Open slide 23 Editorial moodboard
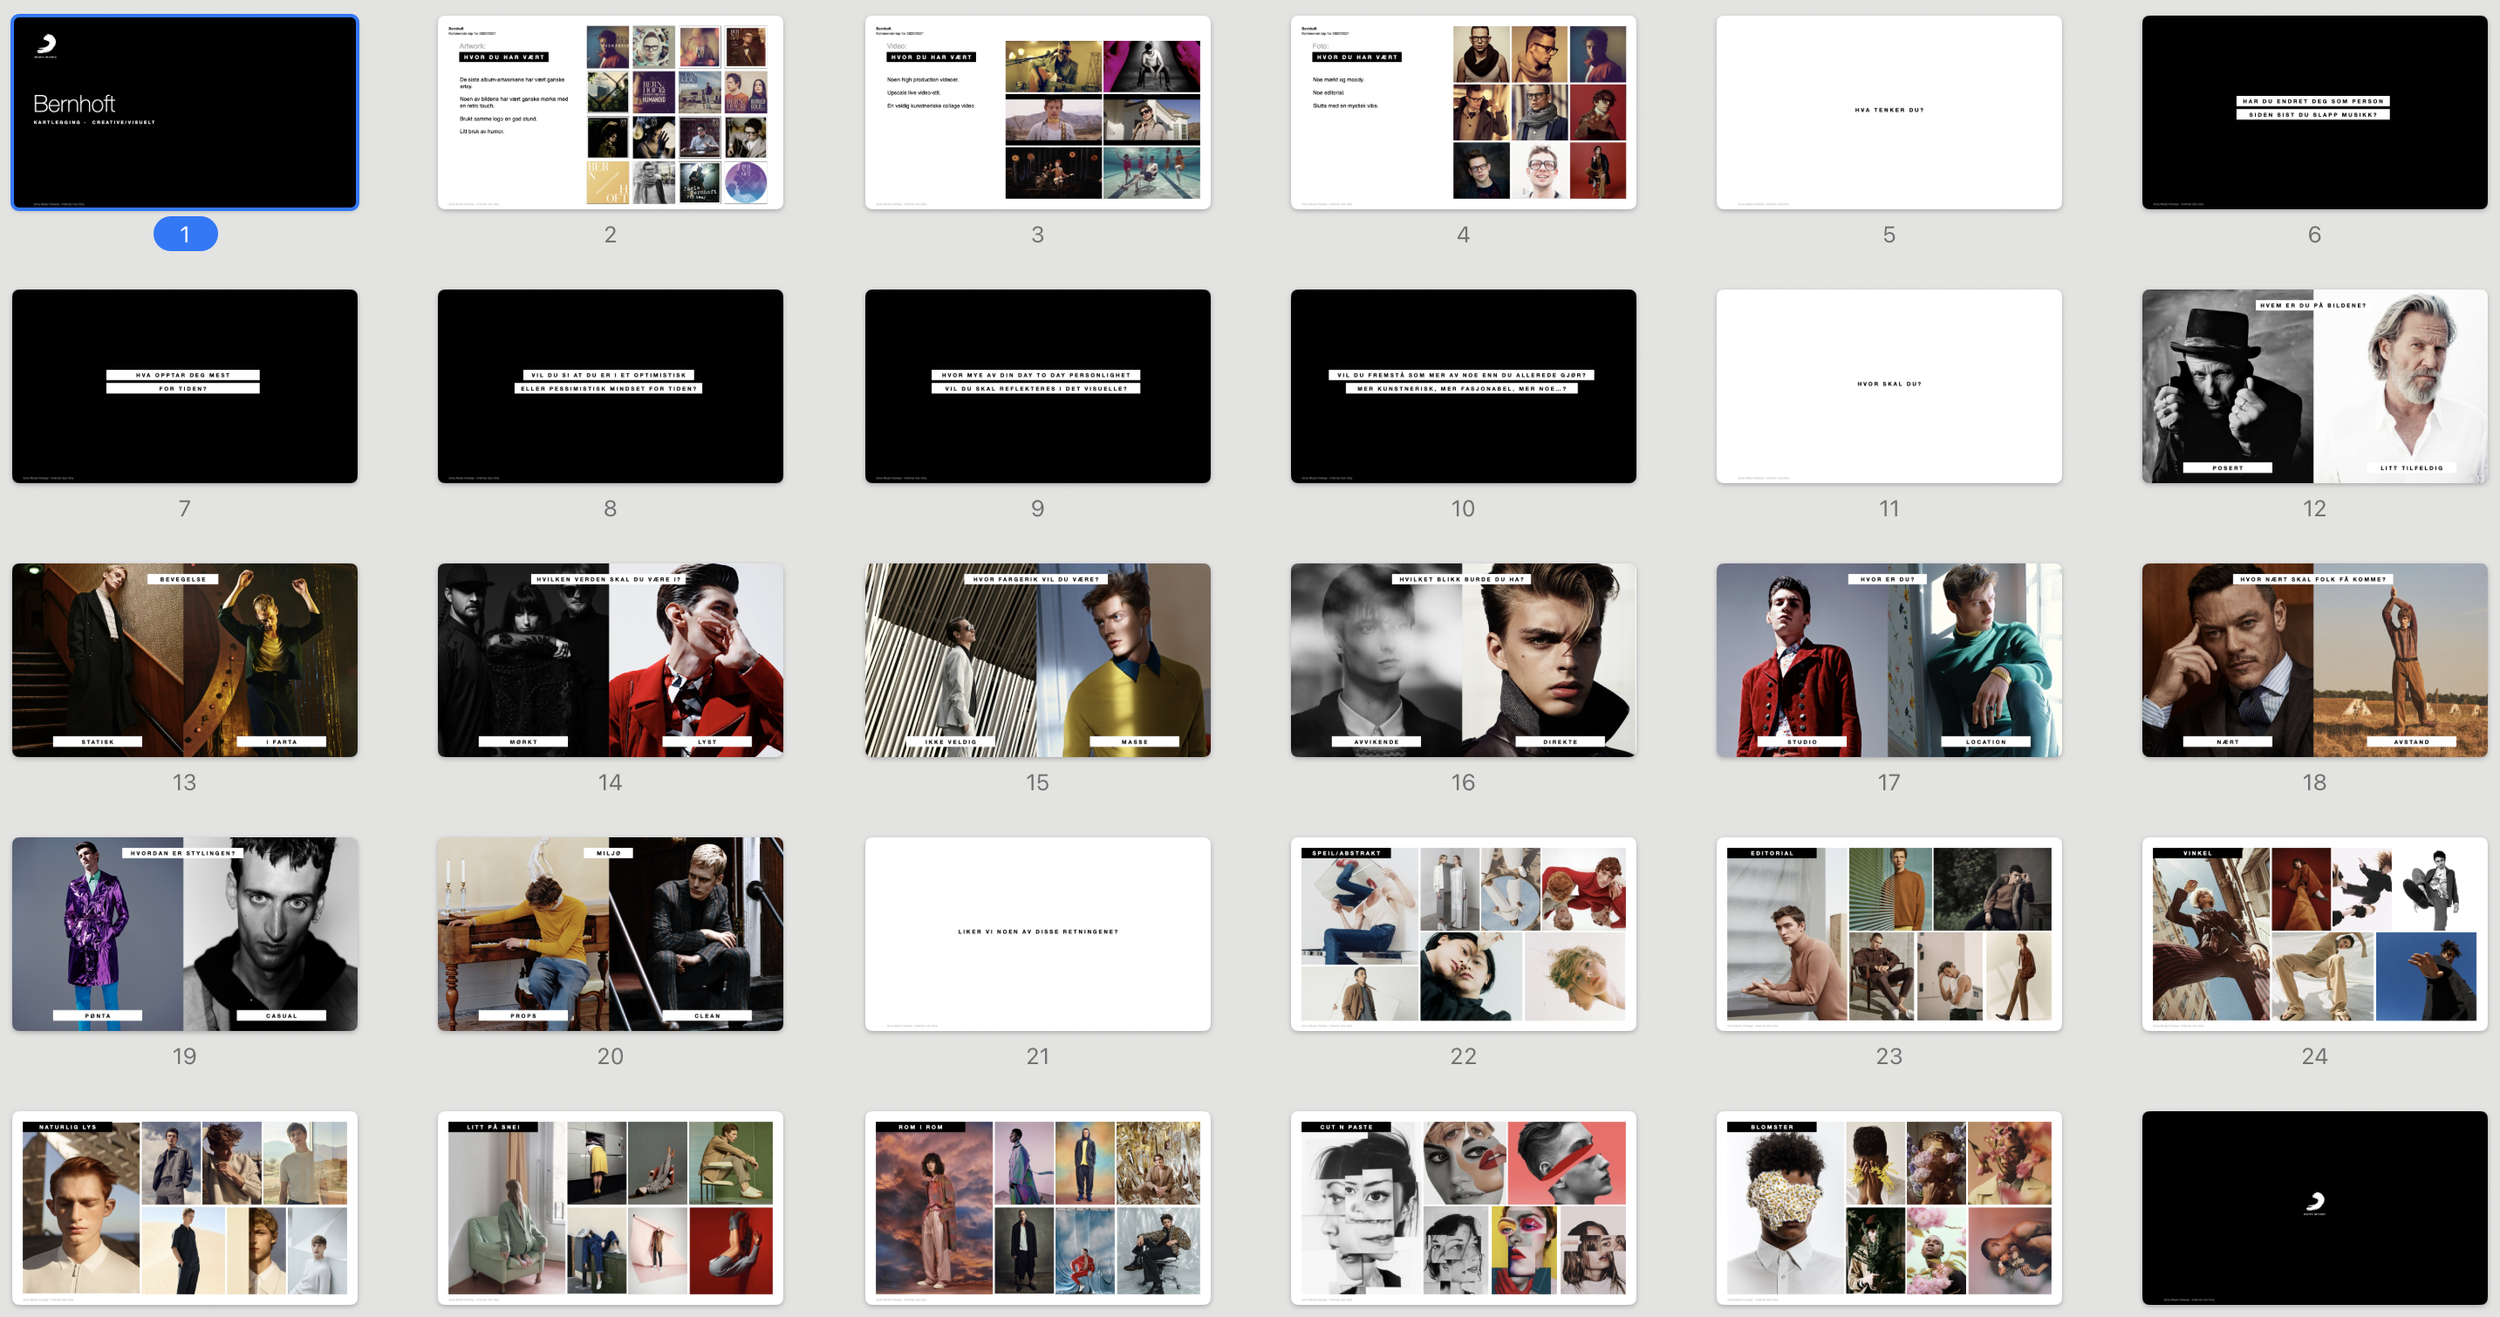The width and height of the screenshot is (2500, 1317). pyautogui.click(x=1888, y=934)
